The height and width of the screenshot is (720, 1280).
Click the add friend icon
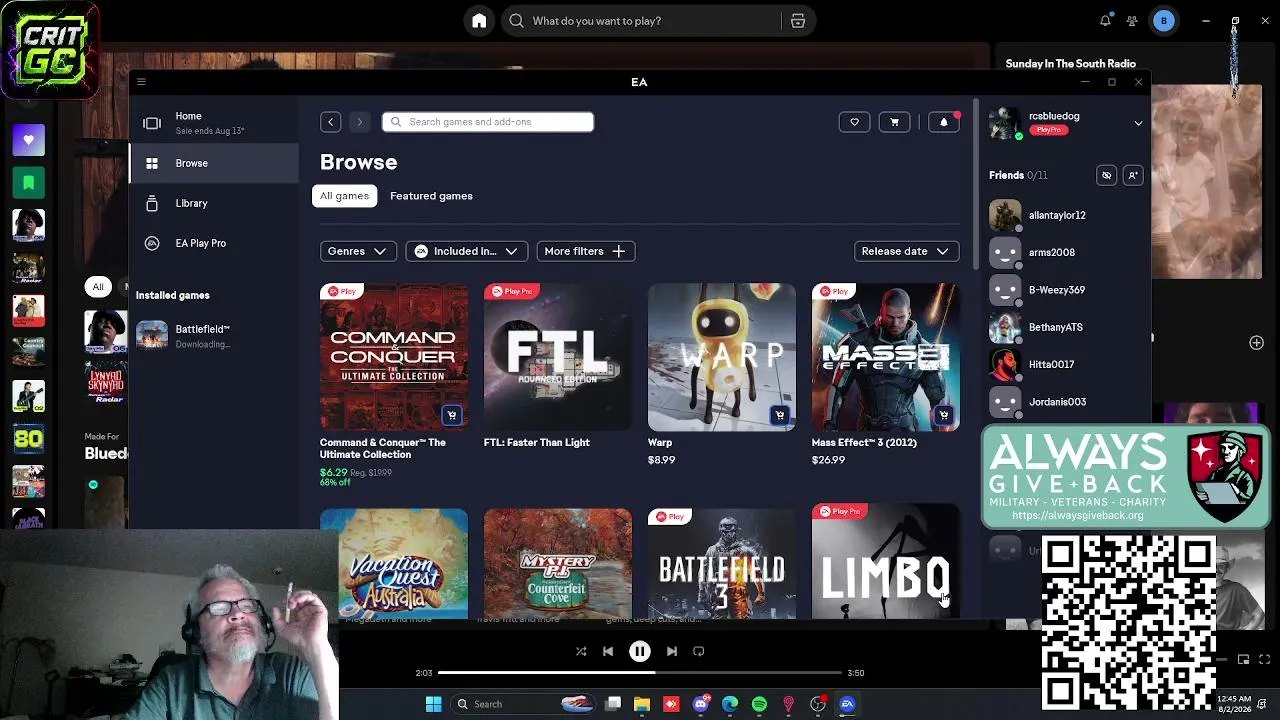point(1133,176)
